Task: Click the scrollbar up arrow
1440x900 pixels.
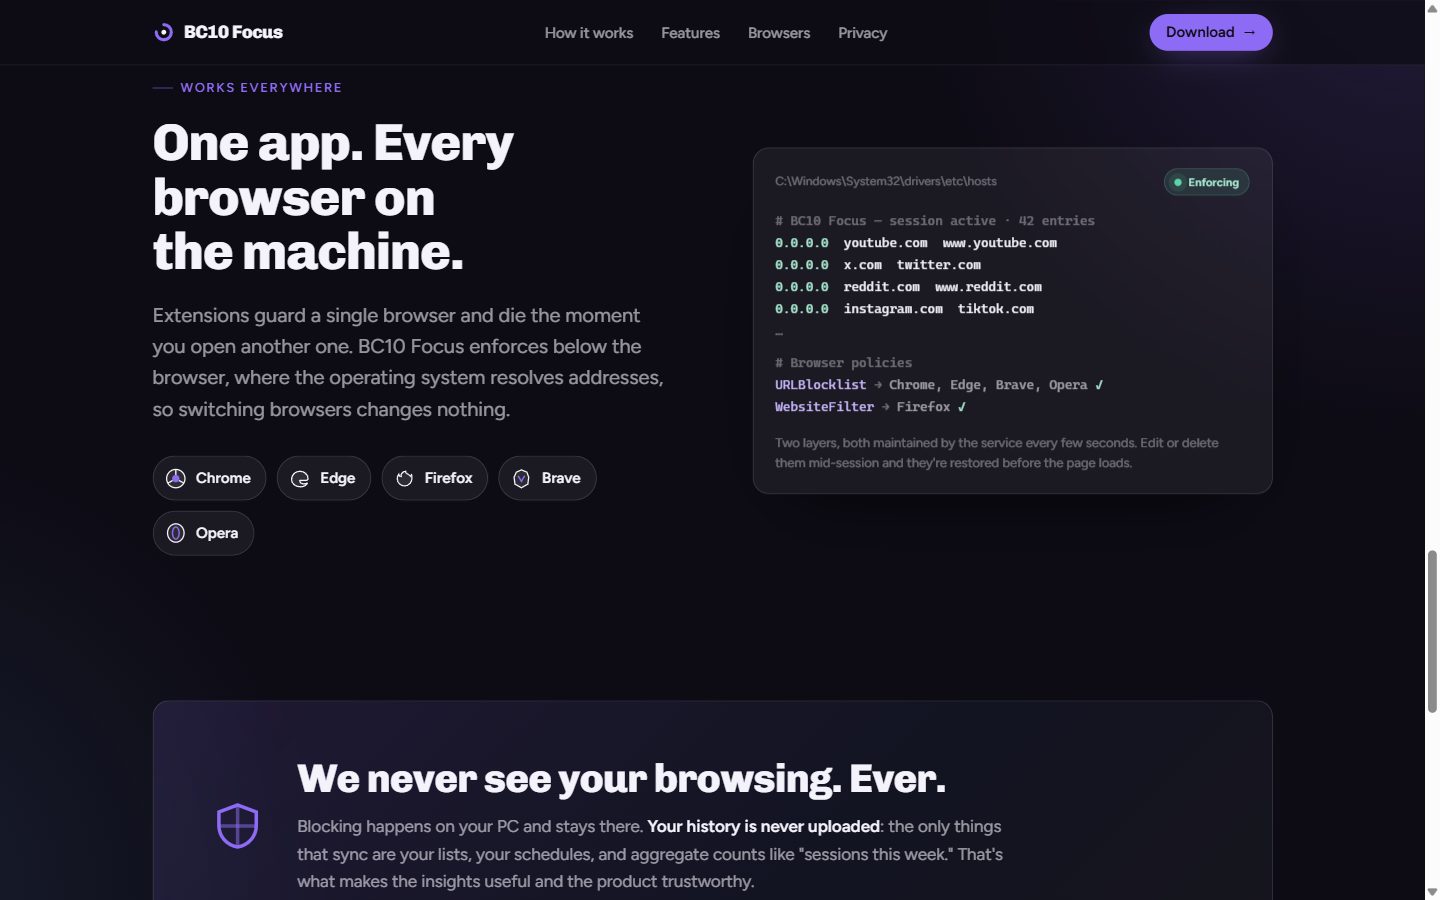Action: [x=1432, y=8]
